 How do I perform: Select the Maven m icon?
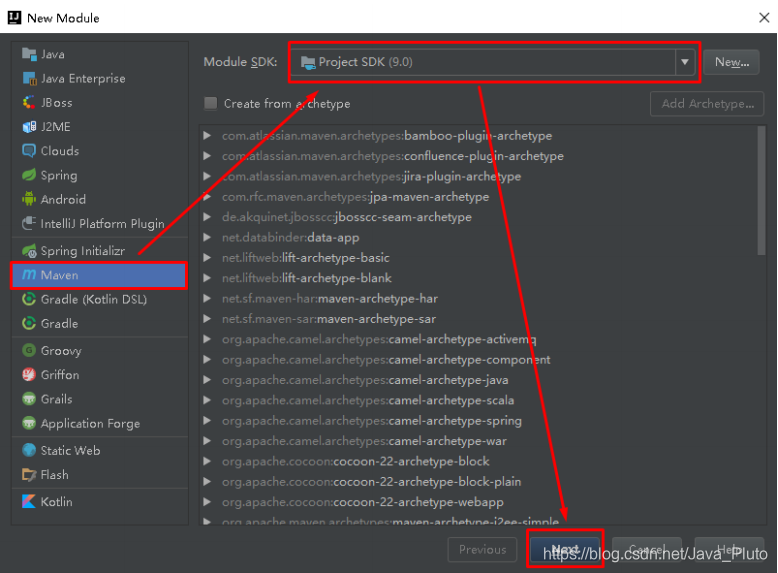coord(29,275)
